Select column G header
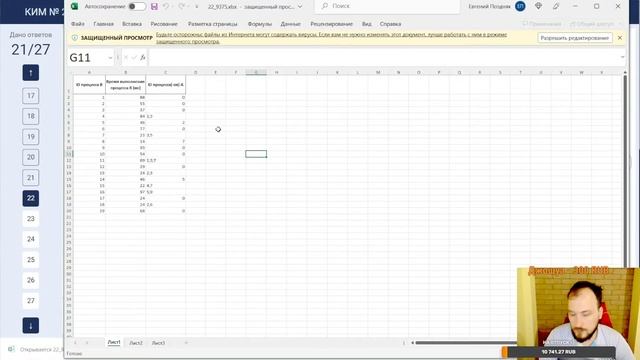The height and width of the screenshot is (360, 640). pos(256,72)
